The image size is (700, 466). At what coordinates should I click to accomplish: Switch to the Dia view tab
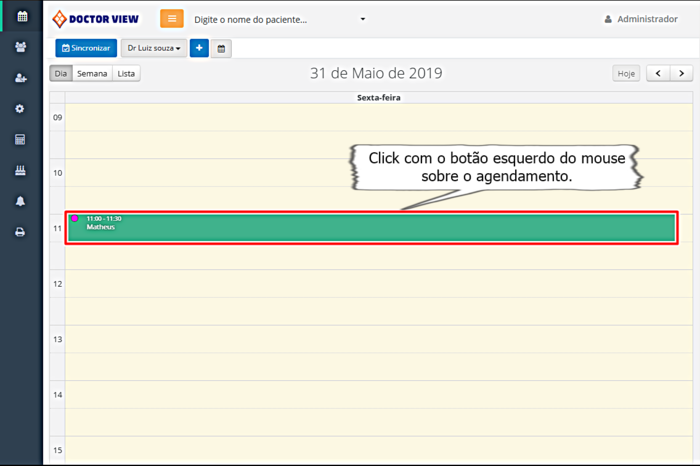coord(61,74)
